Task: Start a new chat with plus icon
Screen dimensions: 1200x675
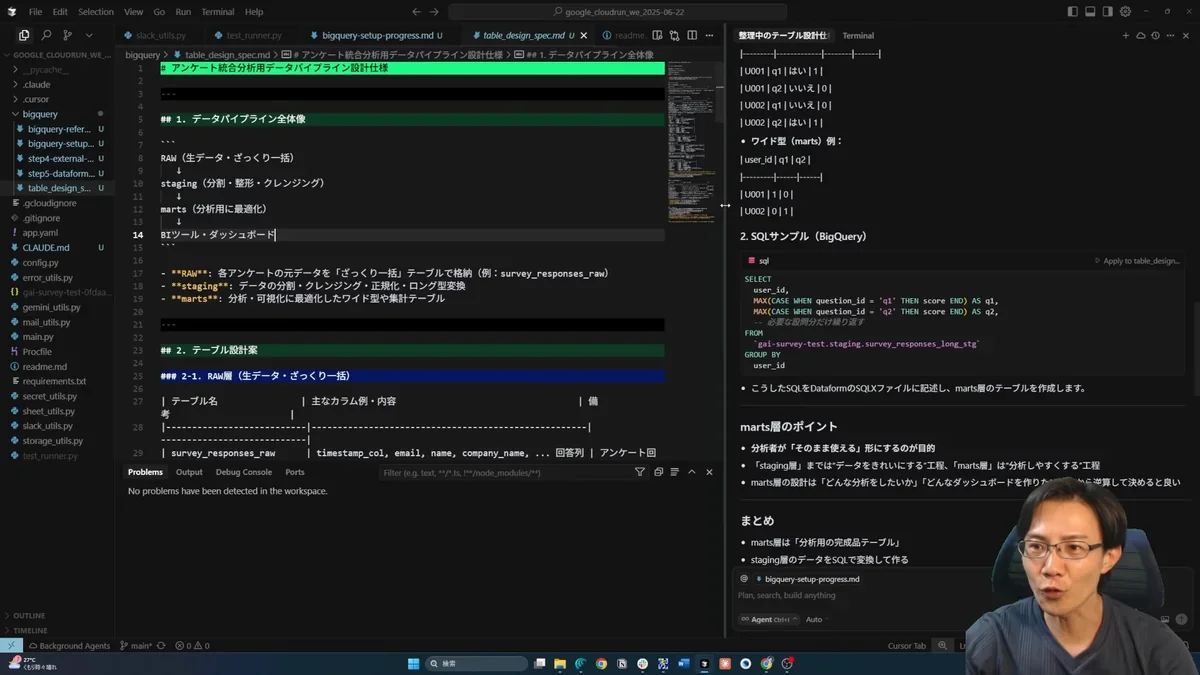Action: pos(1125,35)
